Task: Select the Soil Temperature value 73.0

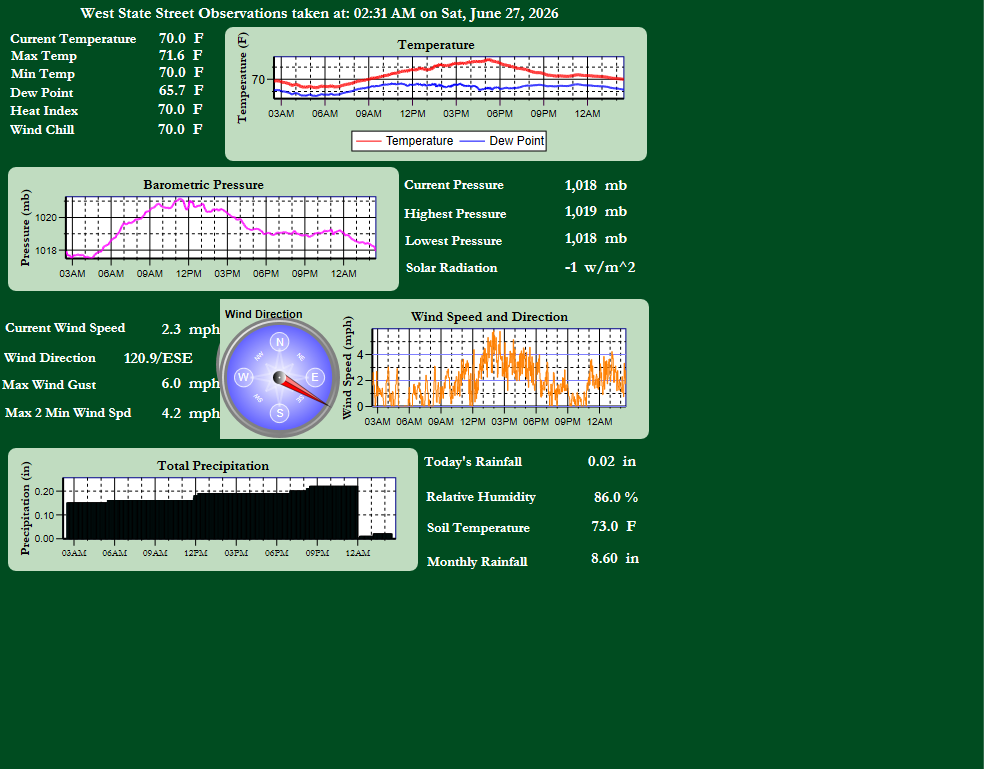Action: point(605,526)
